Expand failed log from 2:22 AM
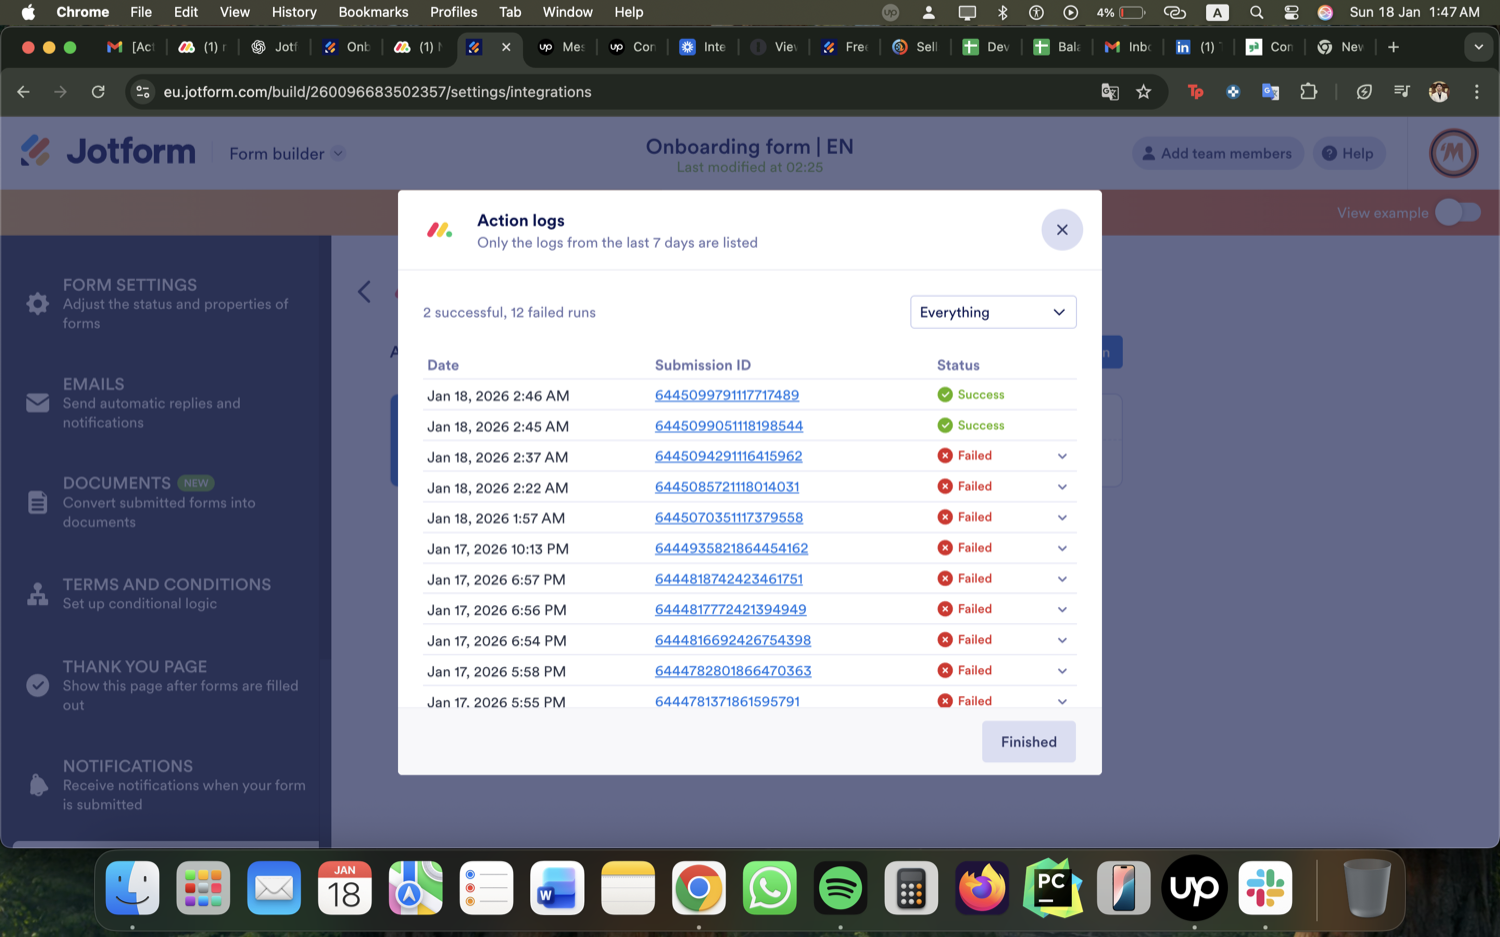The image size is (1500, 937). [x=1062, y=487]
